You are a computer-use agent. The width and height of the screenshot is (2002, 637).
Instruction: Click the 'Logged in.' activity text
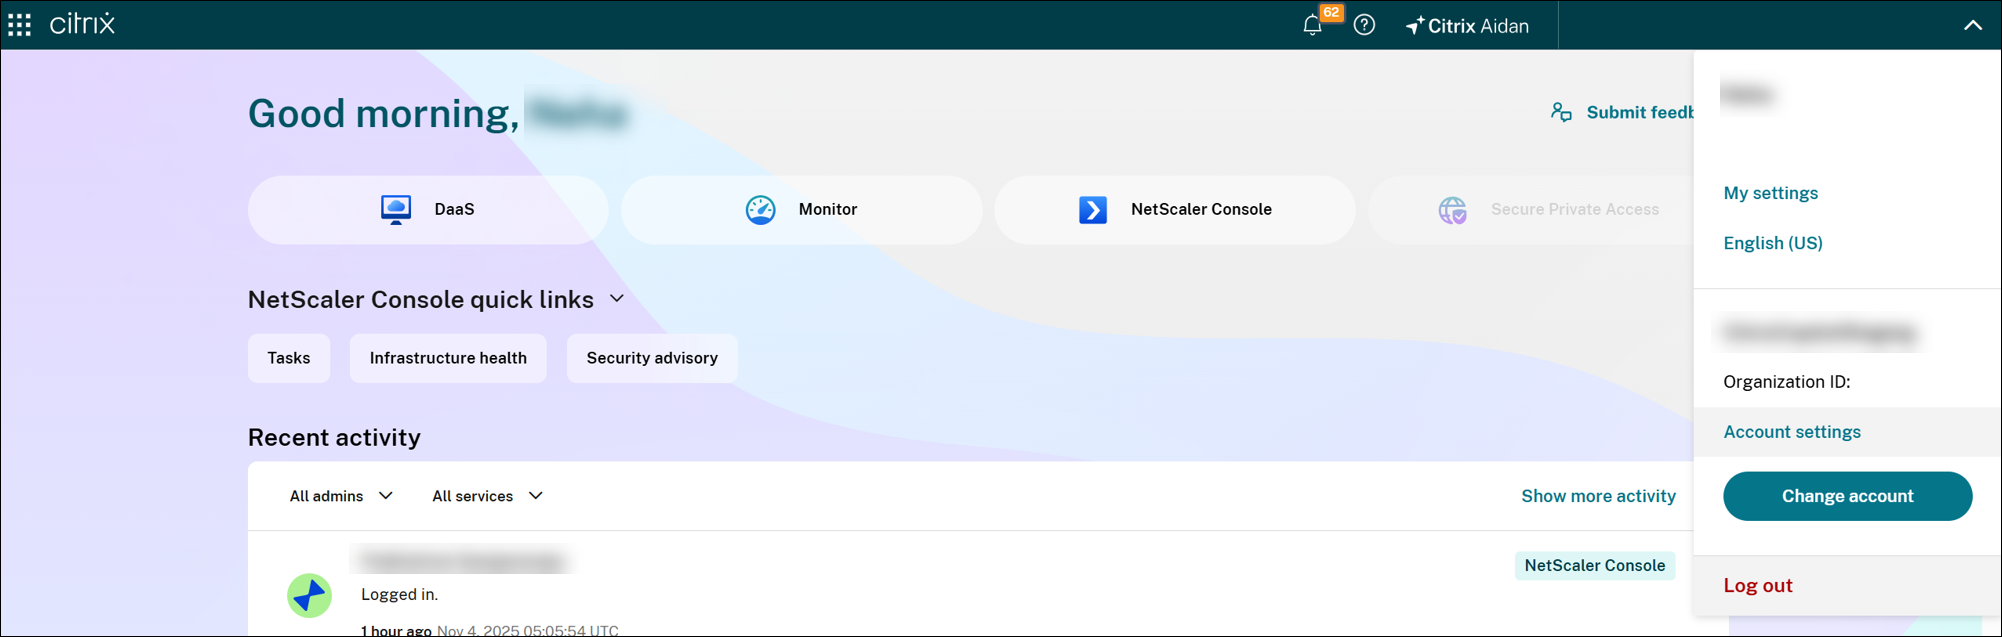[x=400, y=594]
